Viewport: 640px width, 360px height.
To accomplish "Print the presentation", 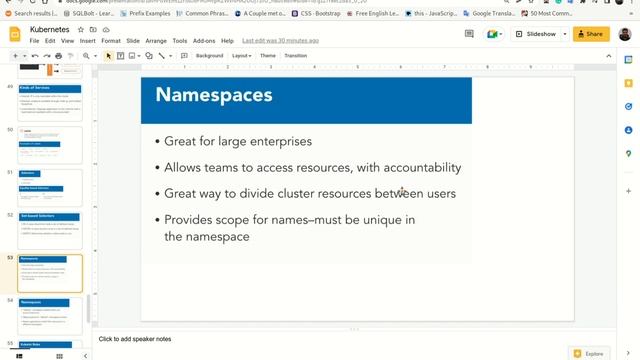I will tap(58, 56).
